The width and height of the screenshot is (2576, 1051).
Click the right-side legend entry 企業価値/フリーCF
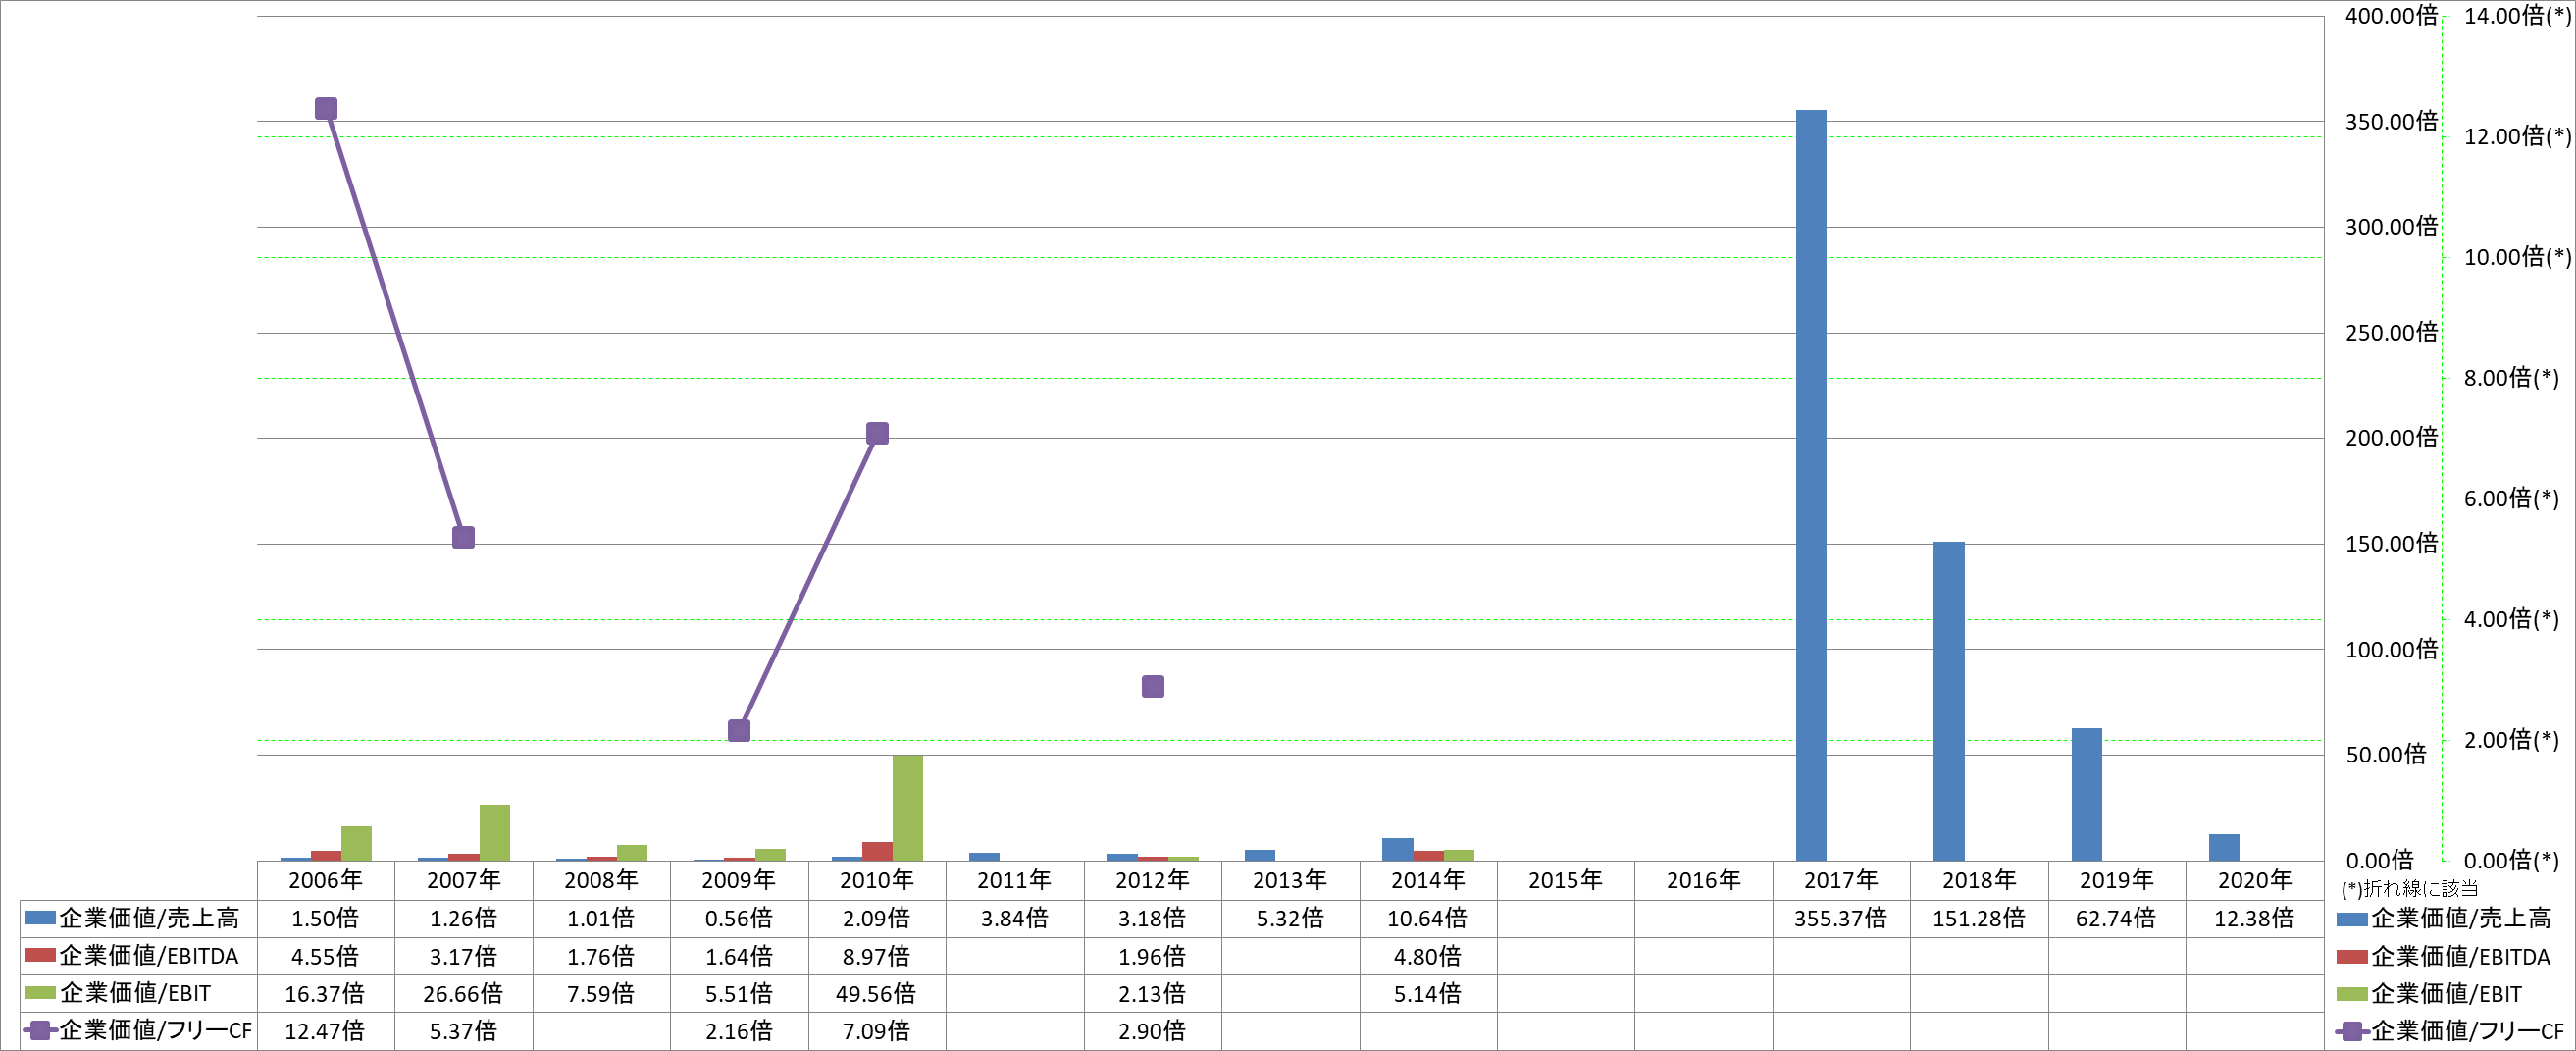[2450, 1031]
